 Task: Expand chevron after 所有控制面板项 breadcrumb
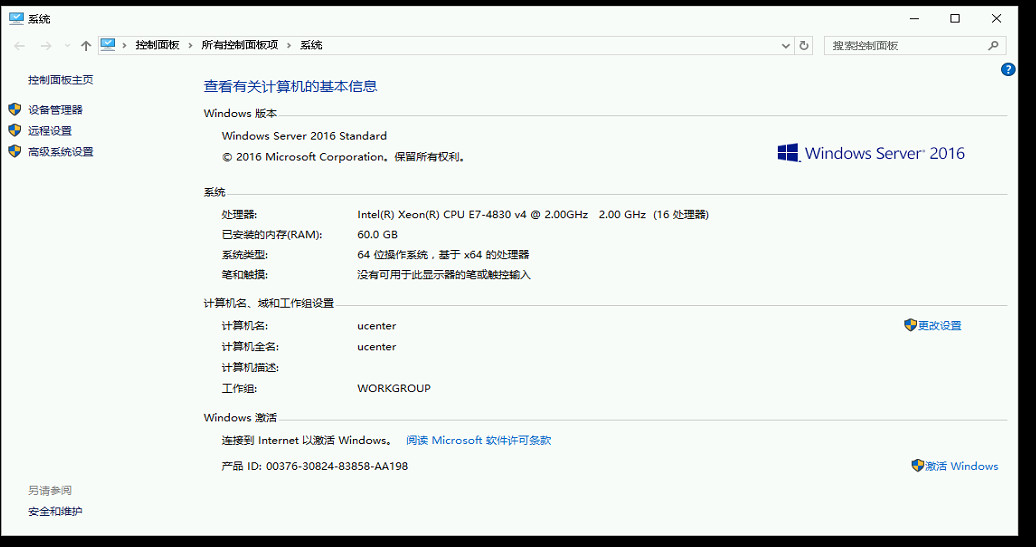click(289, 46)
